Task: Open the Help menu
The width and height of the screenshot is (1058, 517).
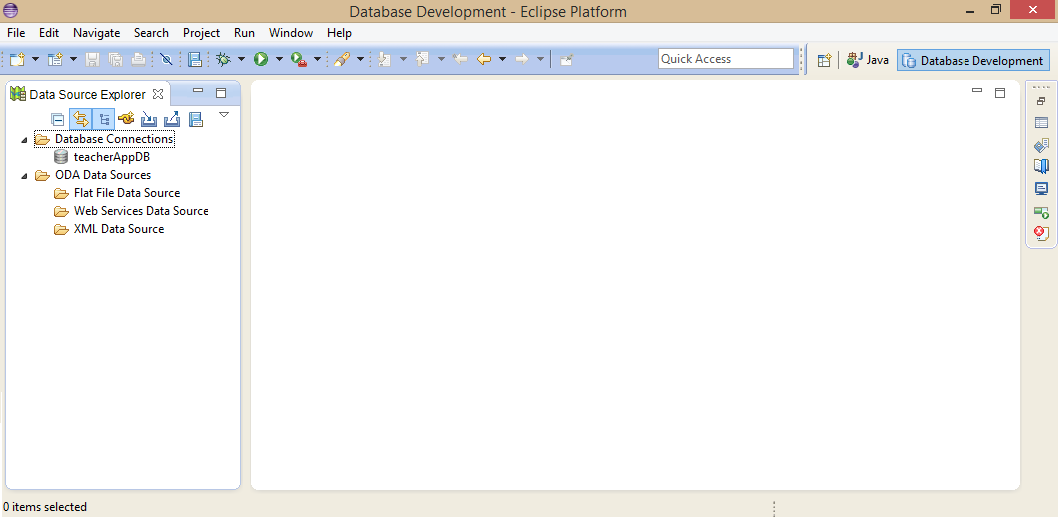Action: point(339,32)
